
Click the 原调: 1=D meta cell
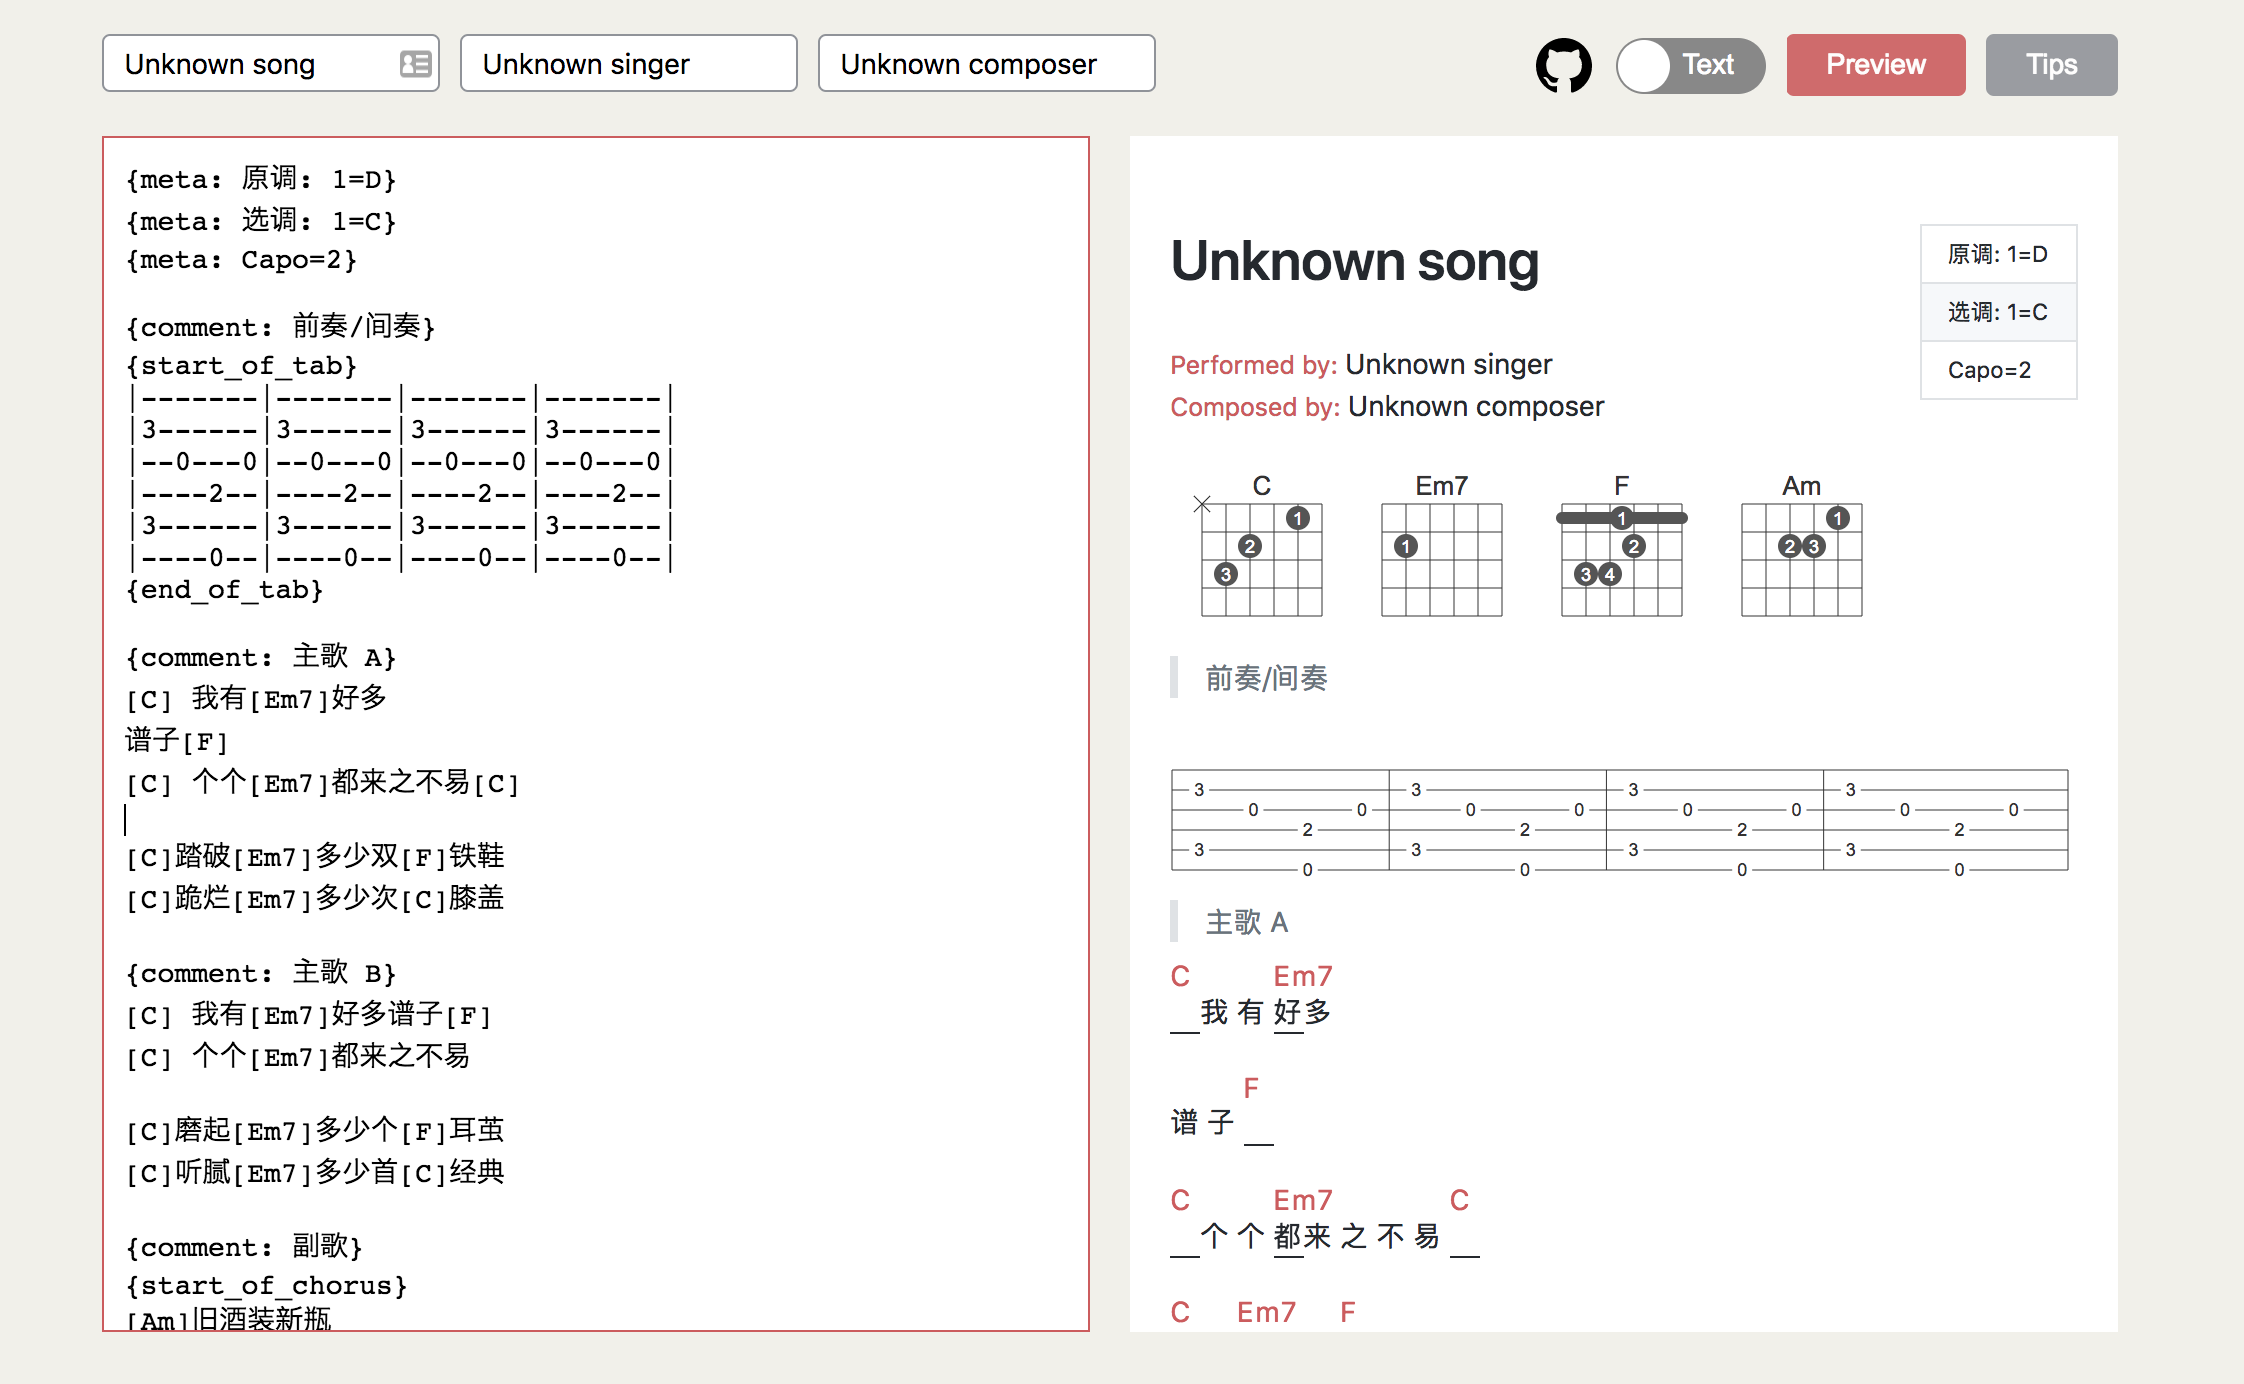tap(1997, 254)
